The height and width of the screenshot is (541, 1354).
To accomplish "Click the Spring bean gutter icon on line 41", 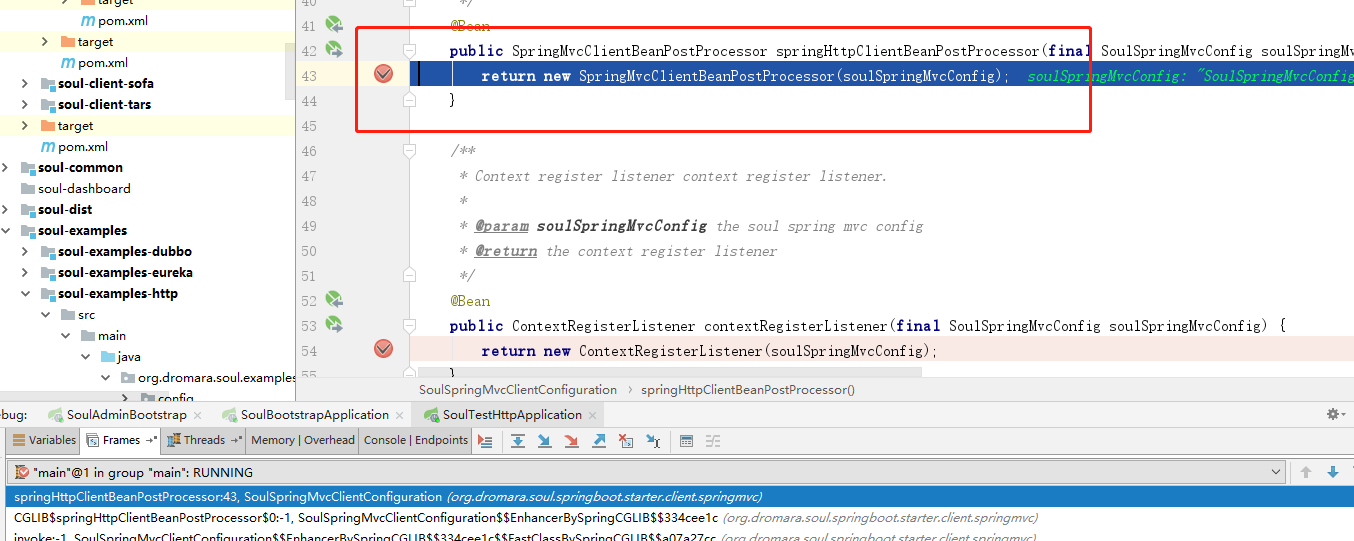I will click(334, 24).
